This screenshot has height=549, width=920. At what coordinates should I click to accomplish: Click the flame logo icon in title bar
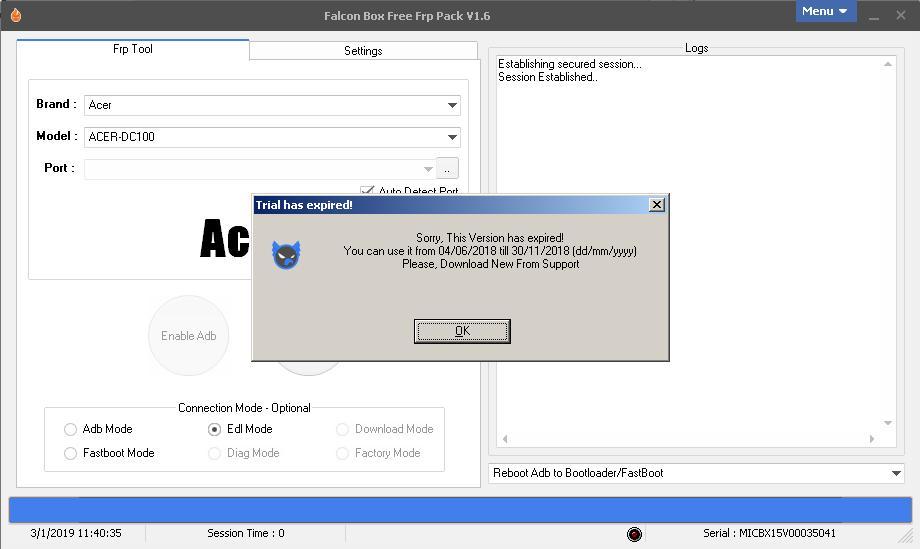[x=16, y=15]
